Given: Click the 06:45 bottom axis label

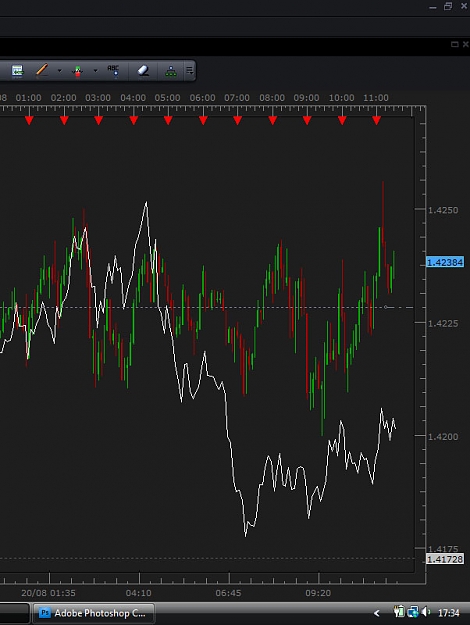Looking at the screenshot, I should point(228,593).
